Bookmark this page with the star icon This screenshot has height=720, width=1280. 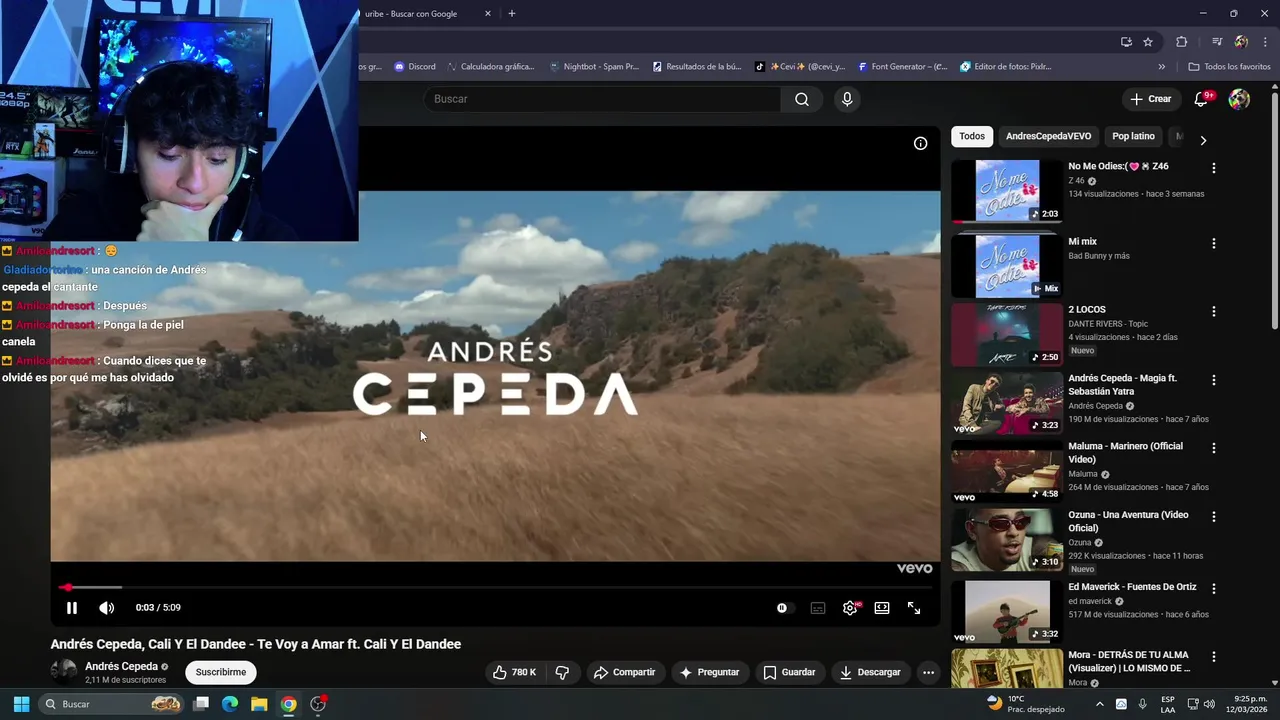pyautogui.click(x=1148, y=41)
